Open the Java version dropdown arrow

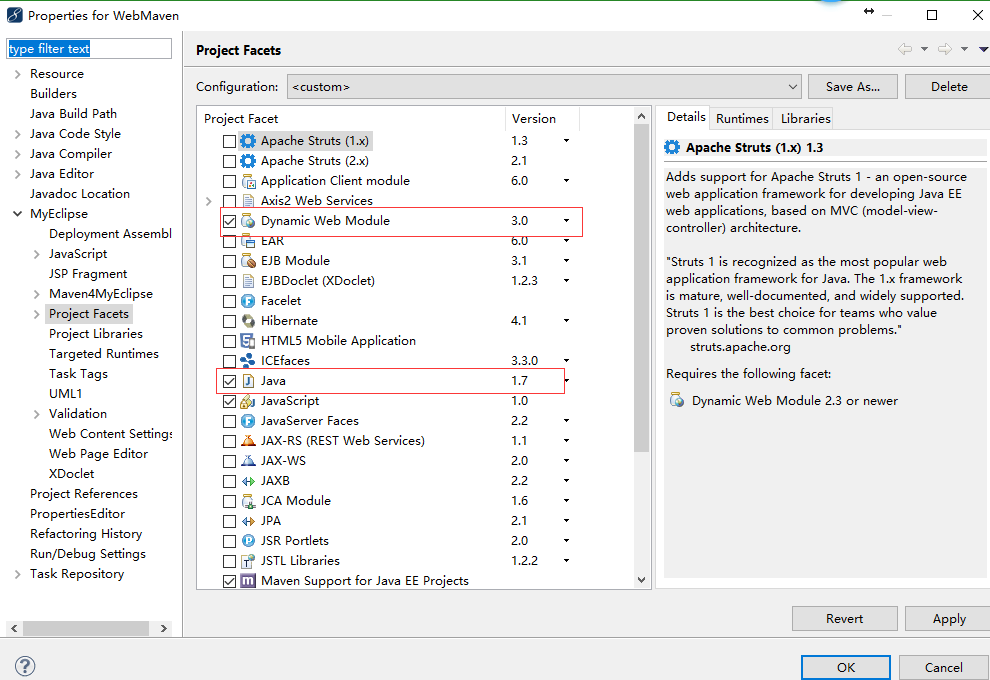coord(567,380)
